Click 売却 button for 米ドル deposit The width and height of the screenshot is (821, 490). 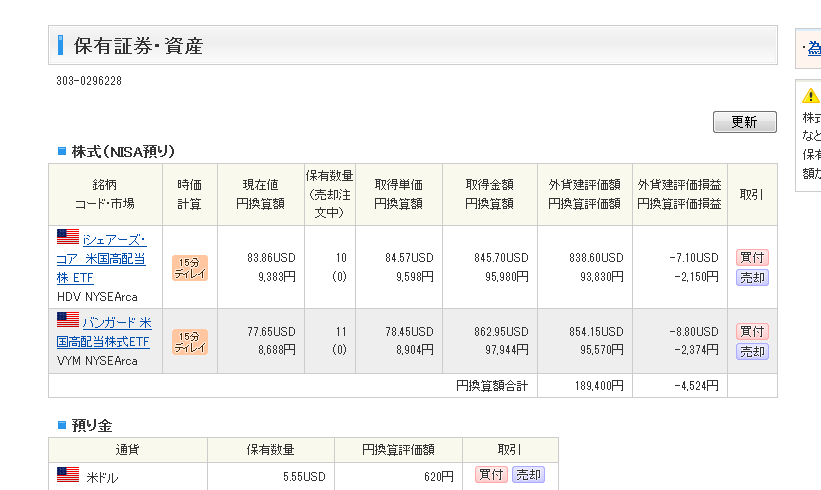(528, 474)
